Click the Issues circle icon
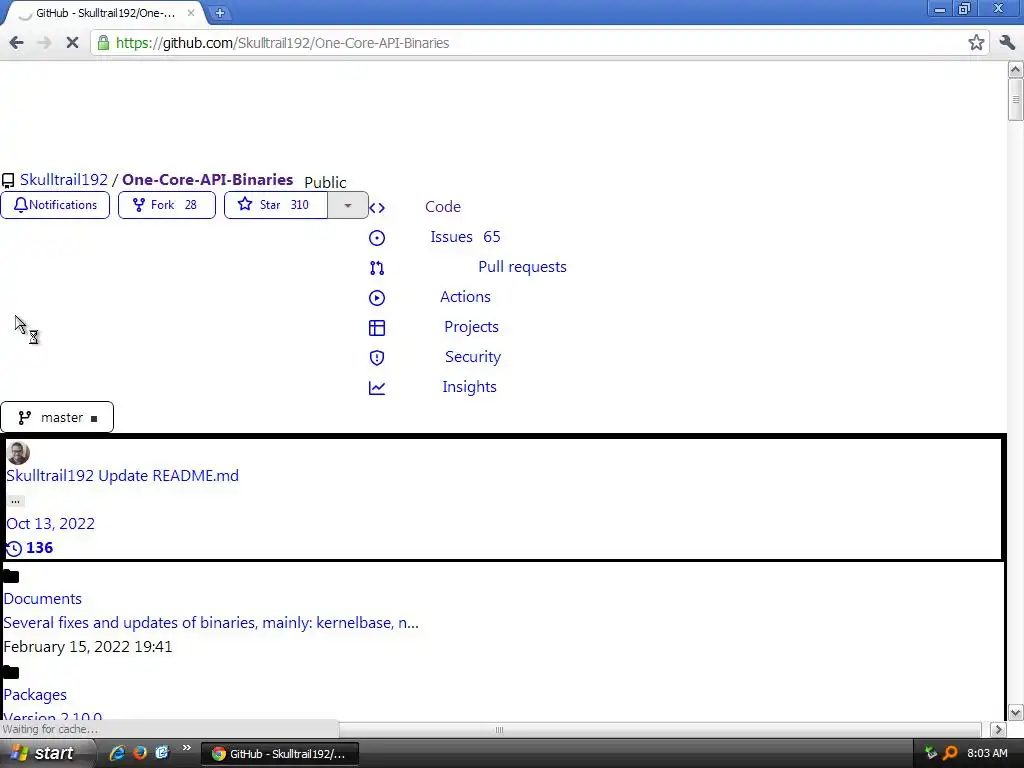Screen dimensions: 1024x768 tap(377, 238)
